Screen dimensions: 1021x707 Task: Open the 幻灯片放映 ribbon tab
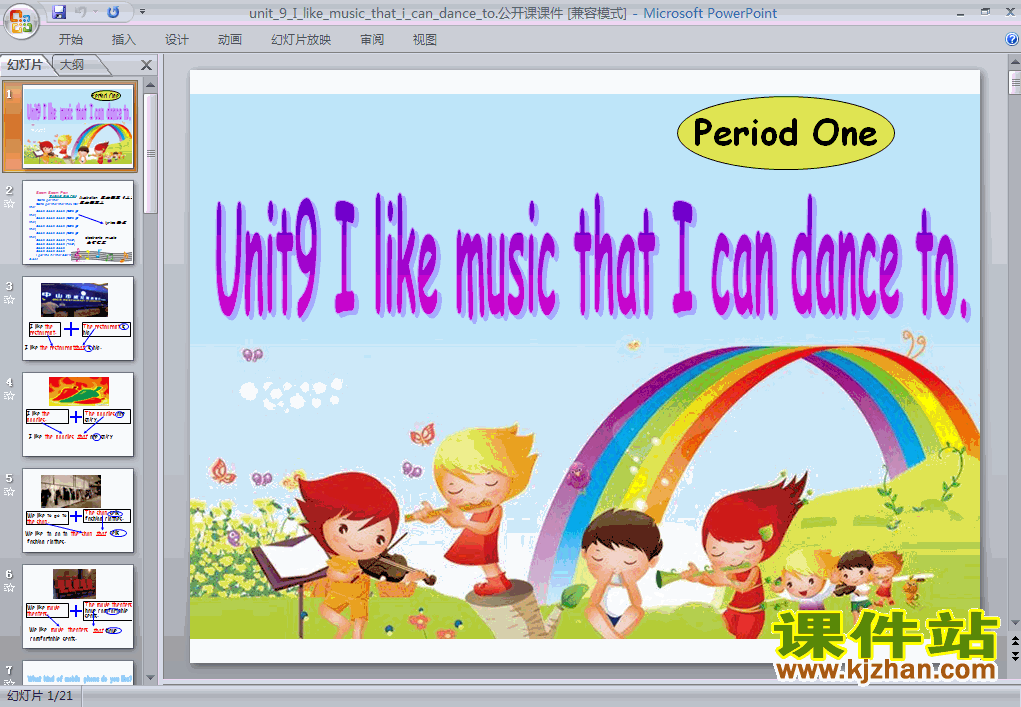301,40
